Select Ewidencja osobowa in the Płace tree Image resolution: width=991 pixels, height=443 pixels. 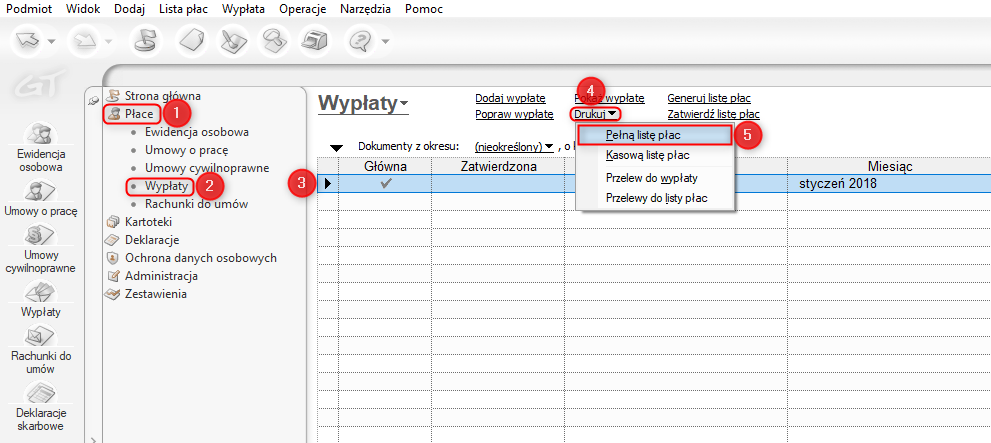197,132
